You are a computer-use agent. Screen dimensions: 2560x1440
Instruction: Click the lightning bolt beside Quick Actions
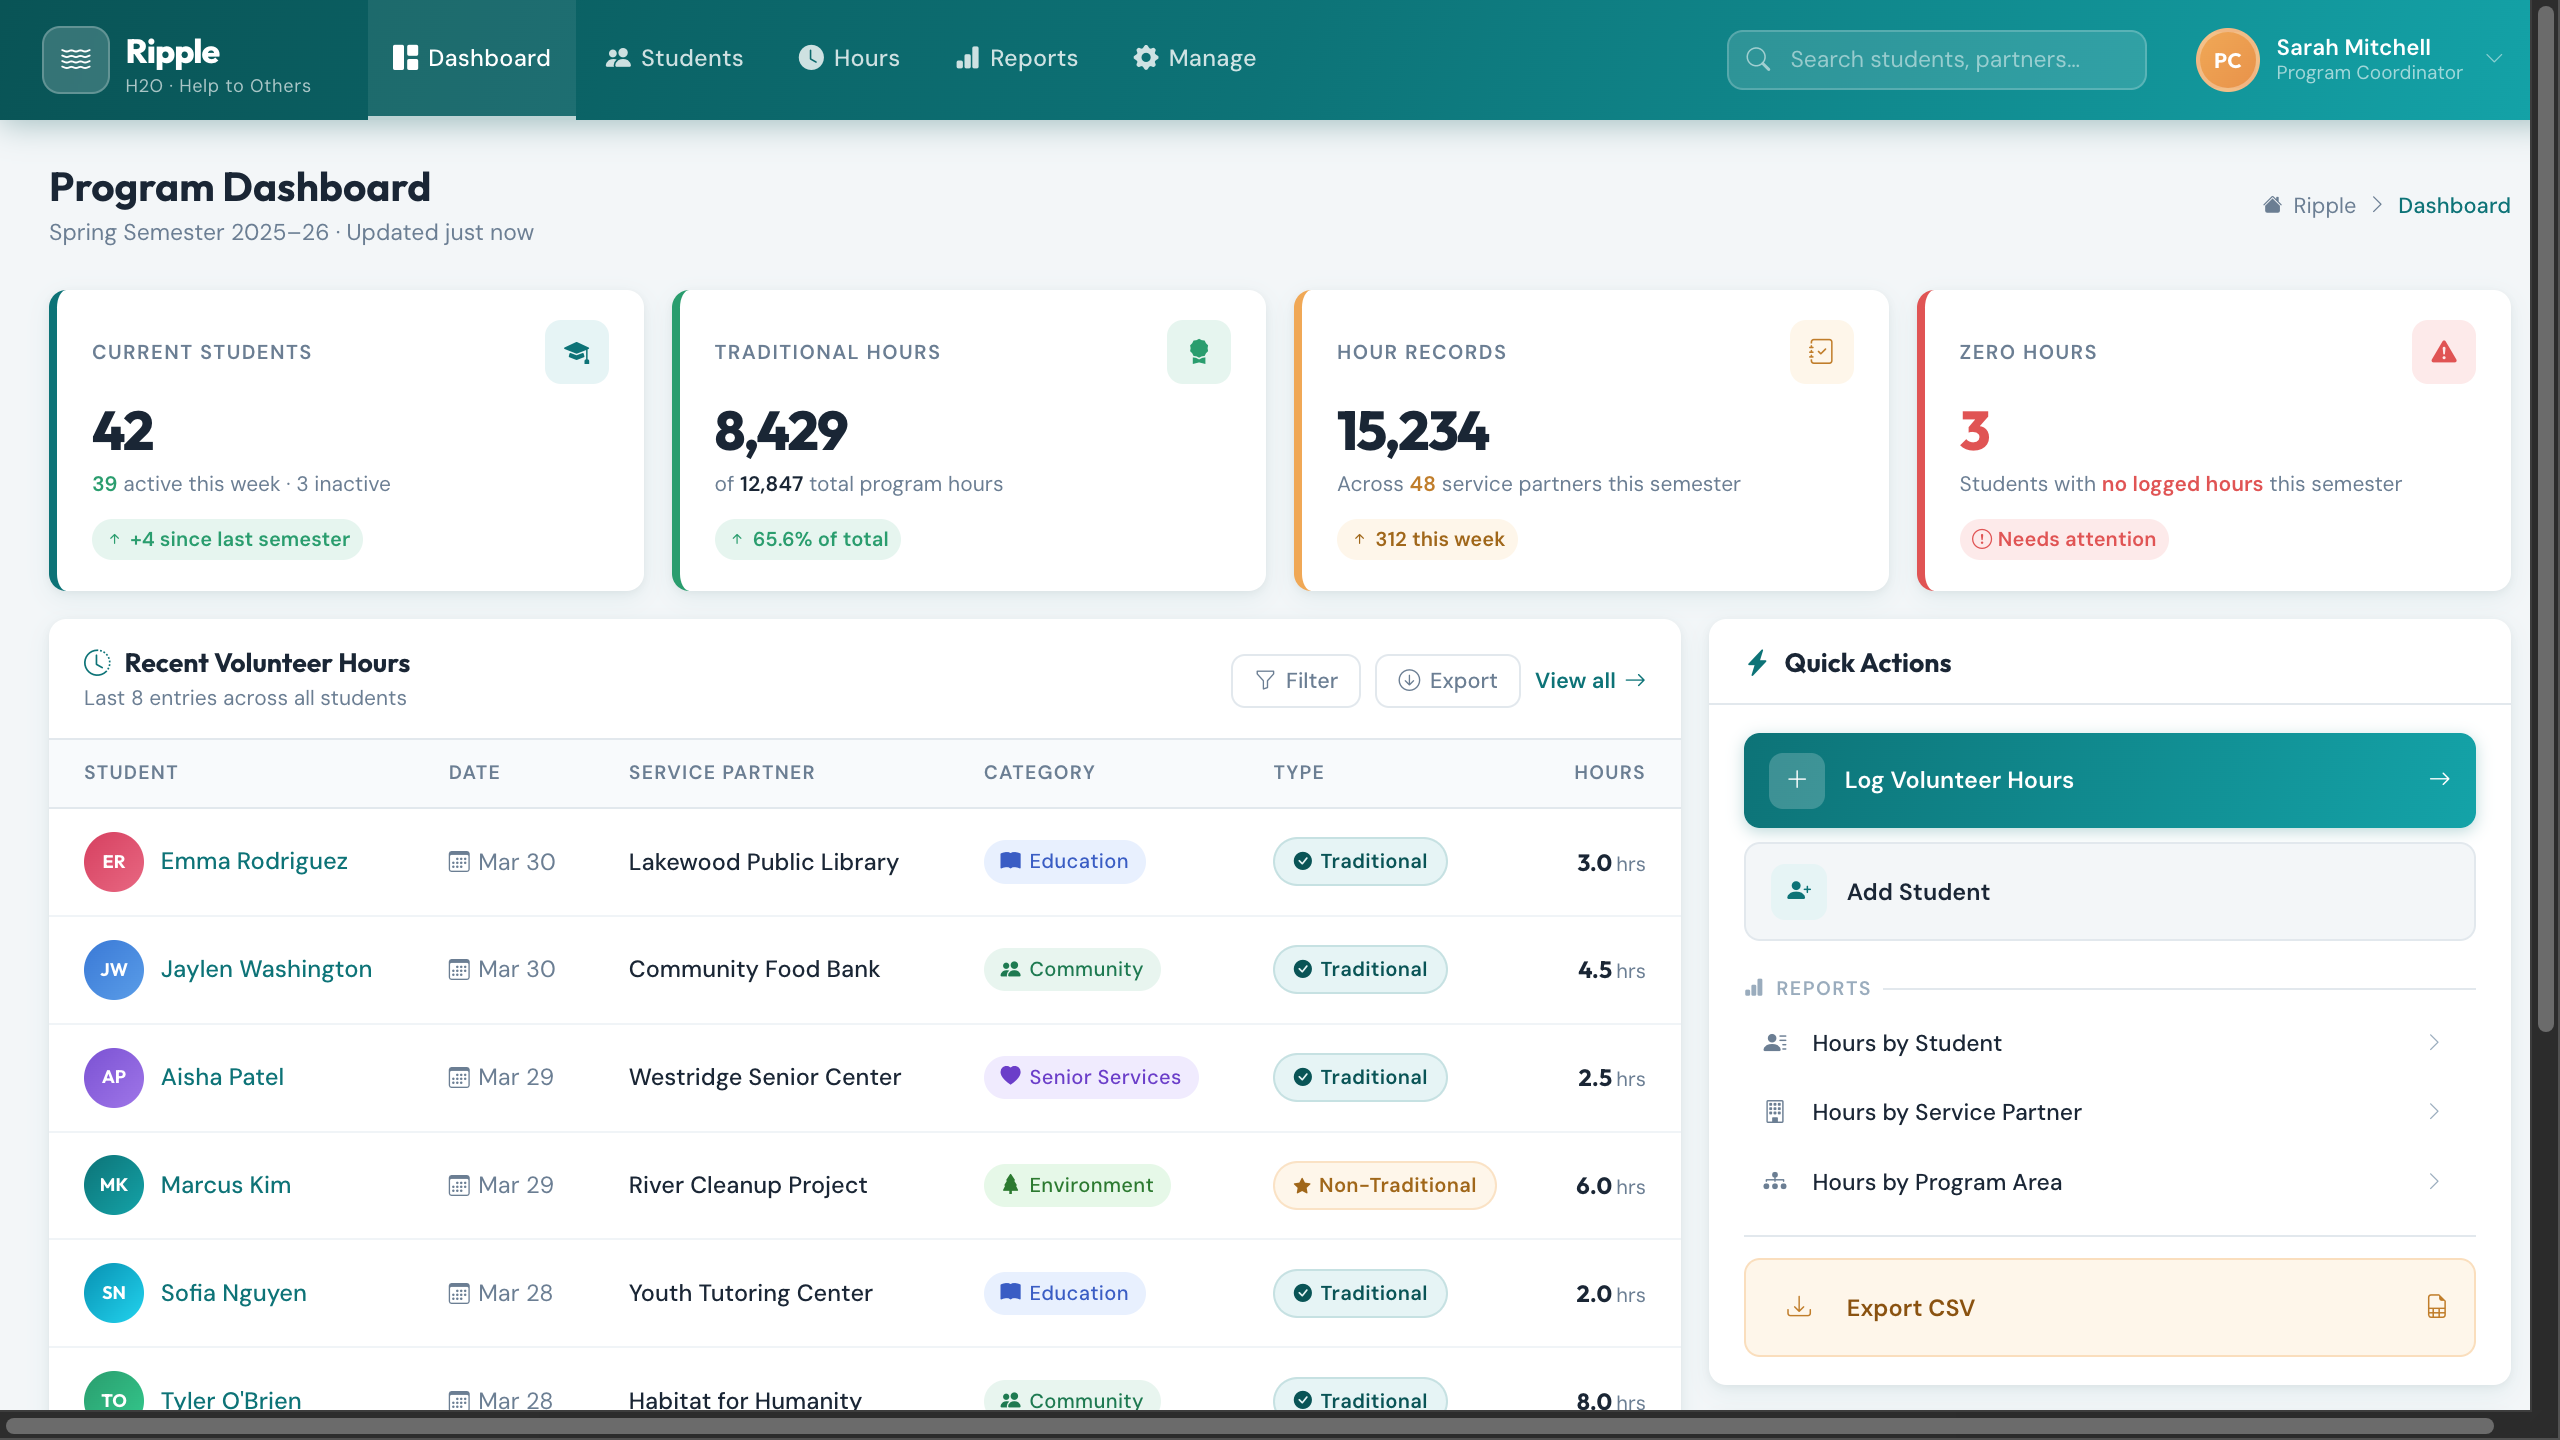click(1757, 662)
